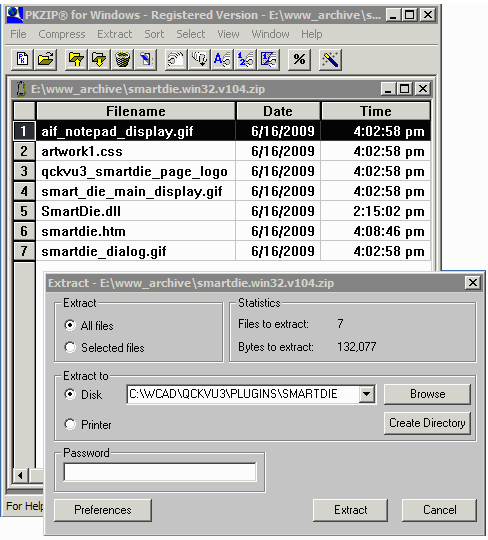Open the File menu

(x=18, y=34)
